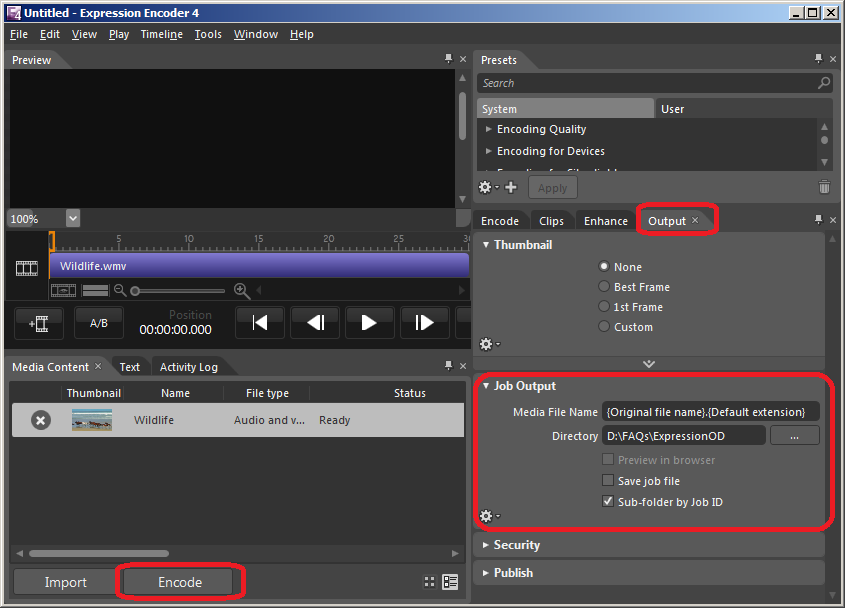Open the Presets gear options menu
This screenshot has width=845, height=608.
488,187
